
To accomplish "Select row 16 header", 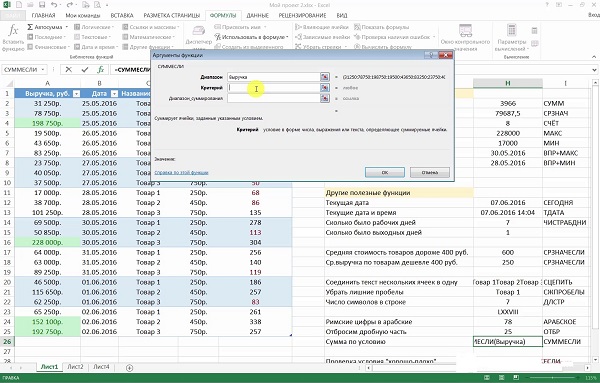I will coord(7,243).
